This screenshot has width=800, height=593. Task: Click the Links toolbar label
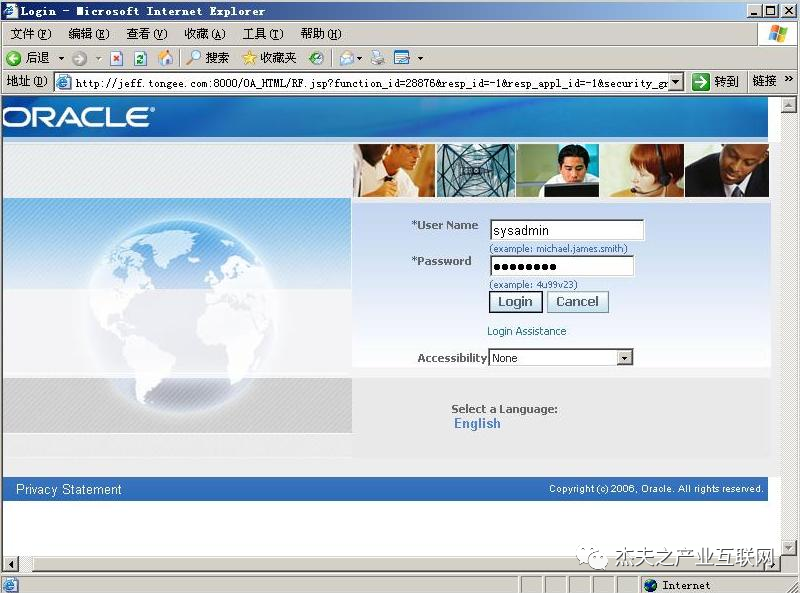[x=764, y=81]
